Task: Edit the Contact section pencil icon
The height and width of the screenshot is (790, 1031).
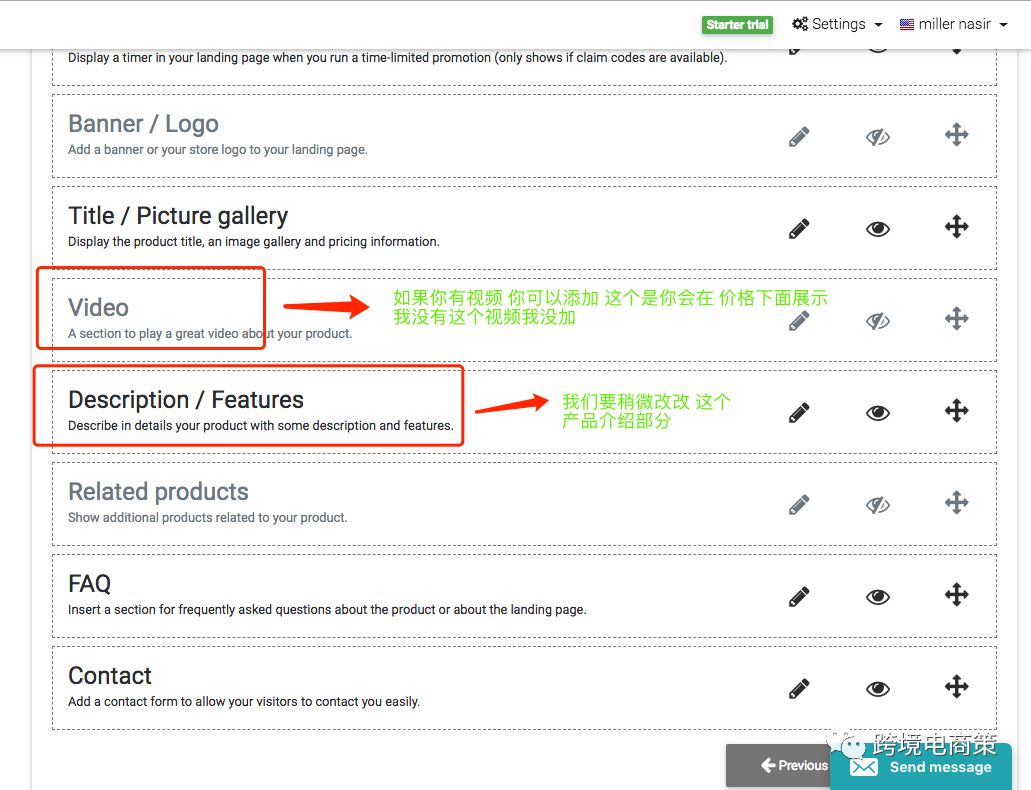Action: (x=799, y=688)
